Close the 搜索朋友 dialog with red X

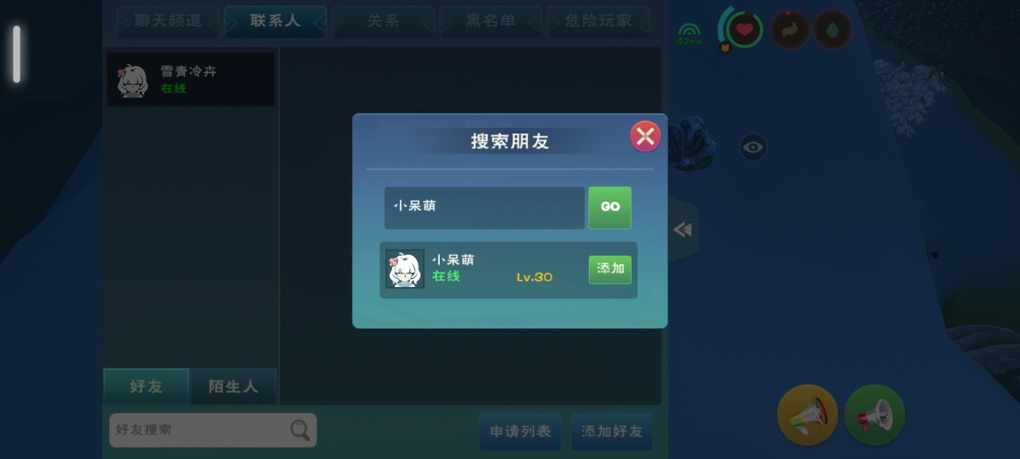pos(645,137)
